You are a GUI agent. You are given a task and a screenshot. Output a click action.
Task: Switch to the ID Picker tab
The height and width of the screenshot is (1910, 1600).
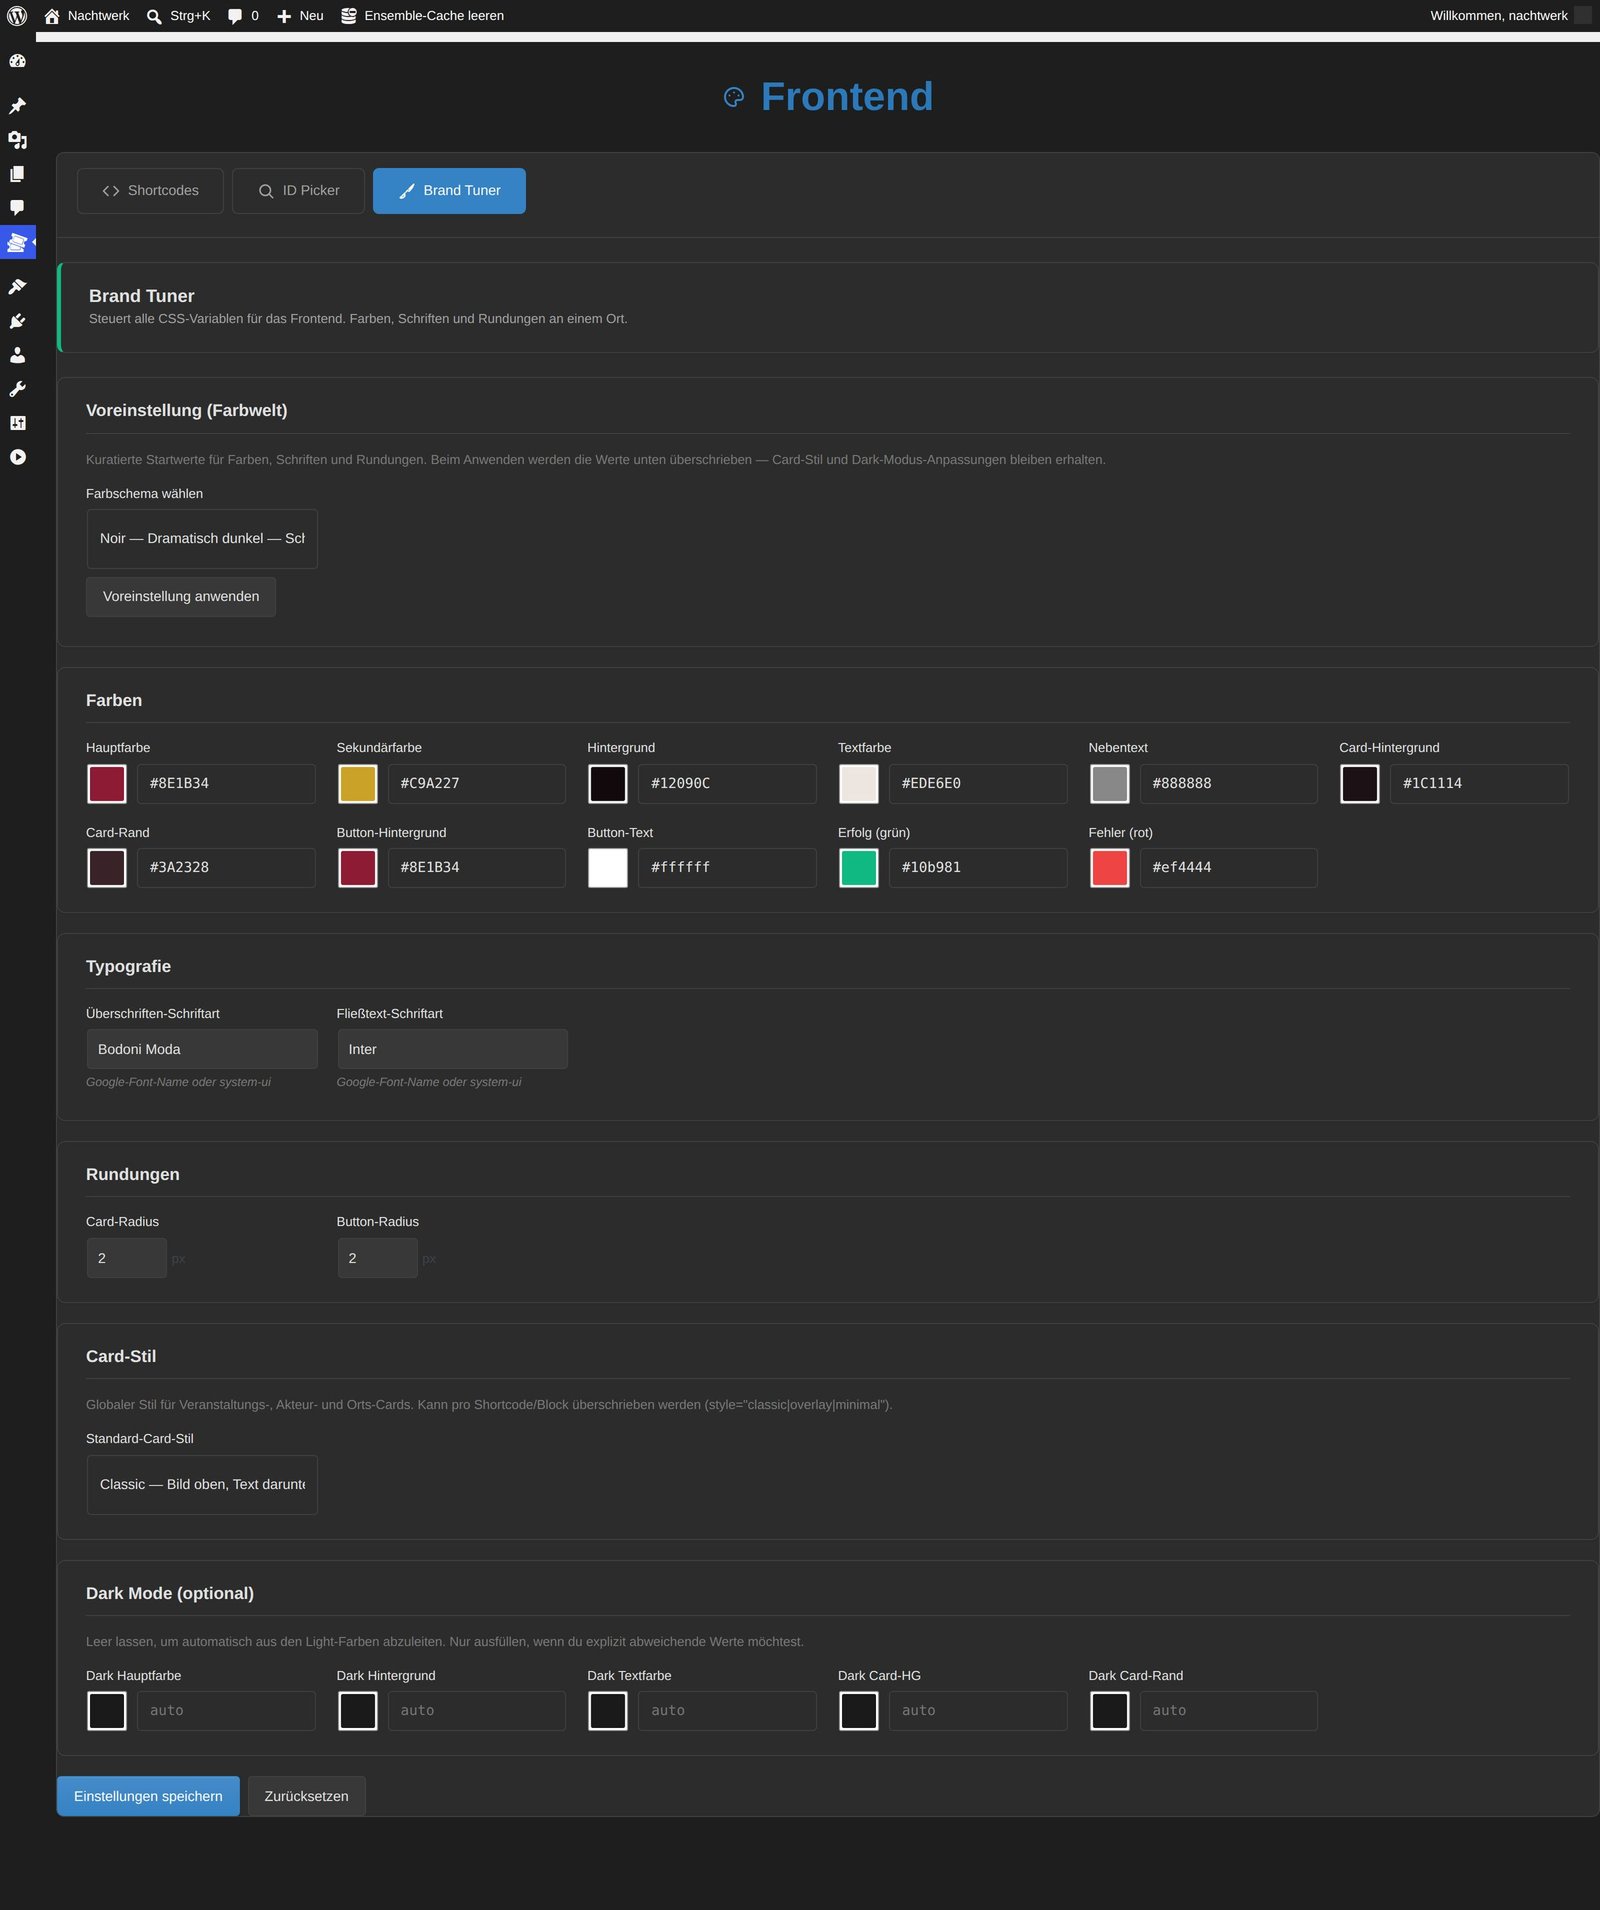(x=298, y=191)
